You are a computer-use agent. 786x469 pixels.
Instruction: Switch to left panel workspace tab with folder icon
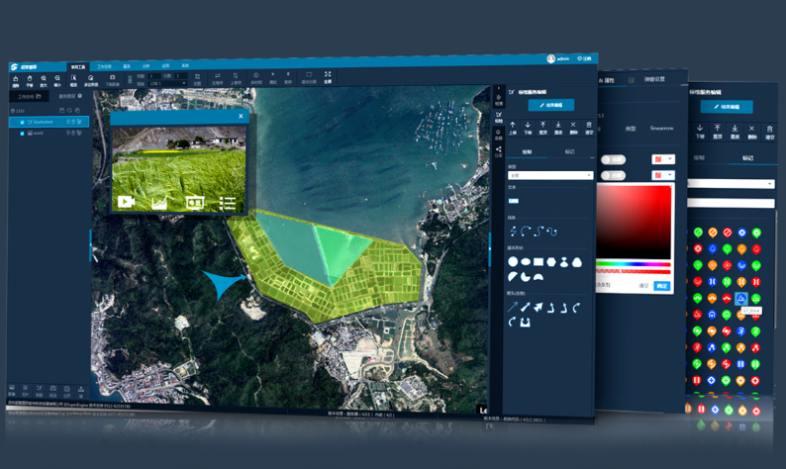point(30,97)
